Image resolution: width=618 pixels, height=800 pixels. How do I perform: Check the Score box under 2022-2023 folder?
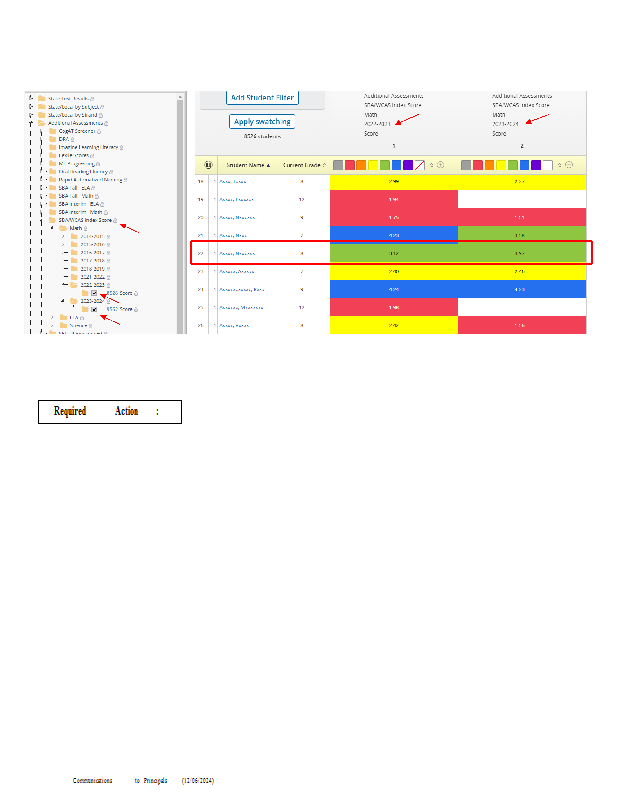tap(94, 293)
